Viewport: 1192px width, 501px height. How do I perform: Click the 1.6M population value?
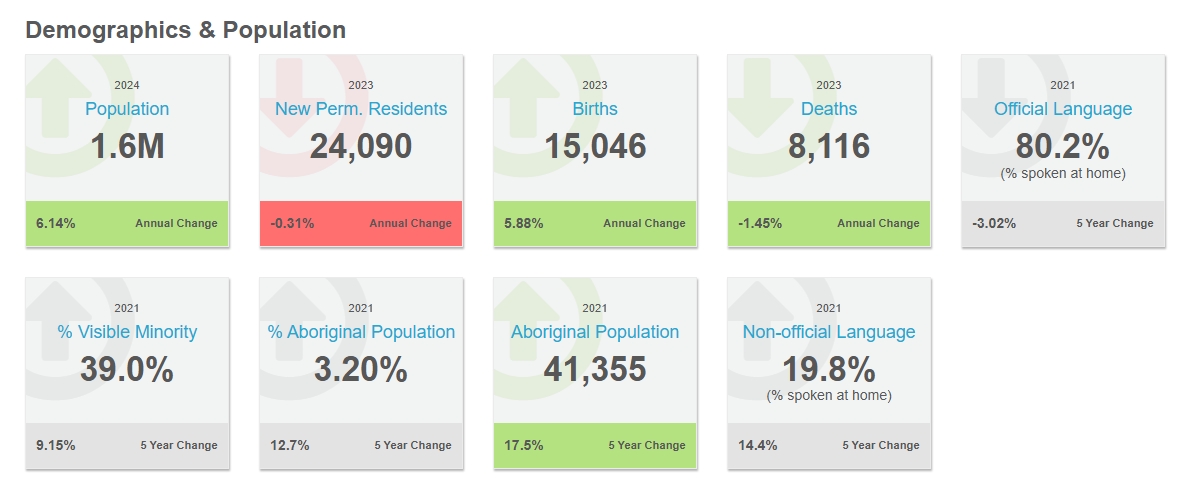[x=127, y=147]
